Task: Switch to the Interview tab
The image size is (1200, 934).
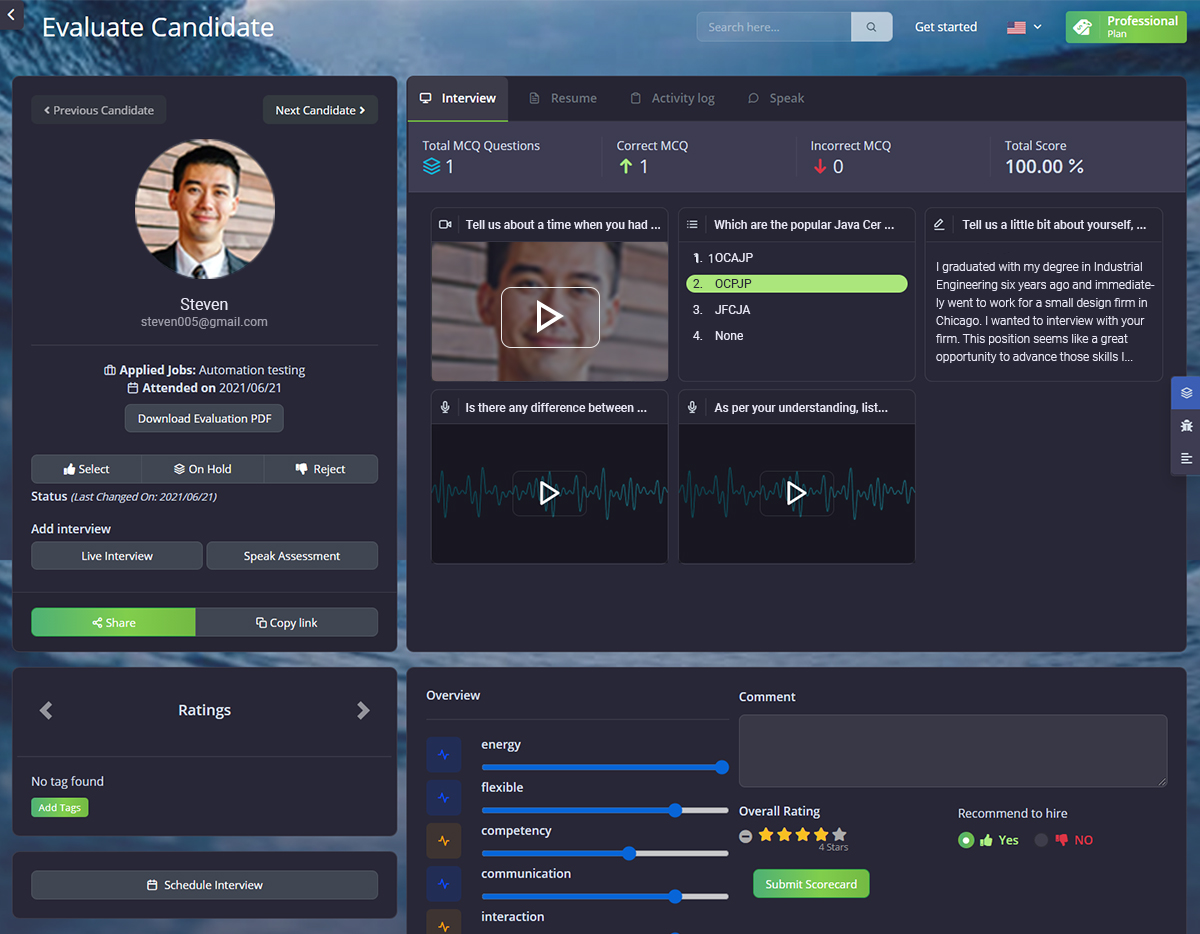Action: tap(458, 98)
